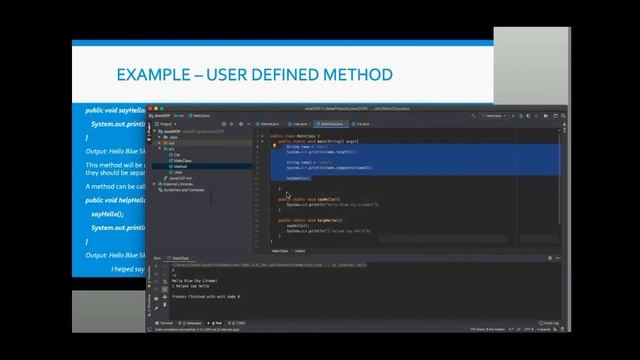Click 'Hello Blue Sky Citadel' console output
This screenshot has width=640, height=360.
195,281
